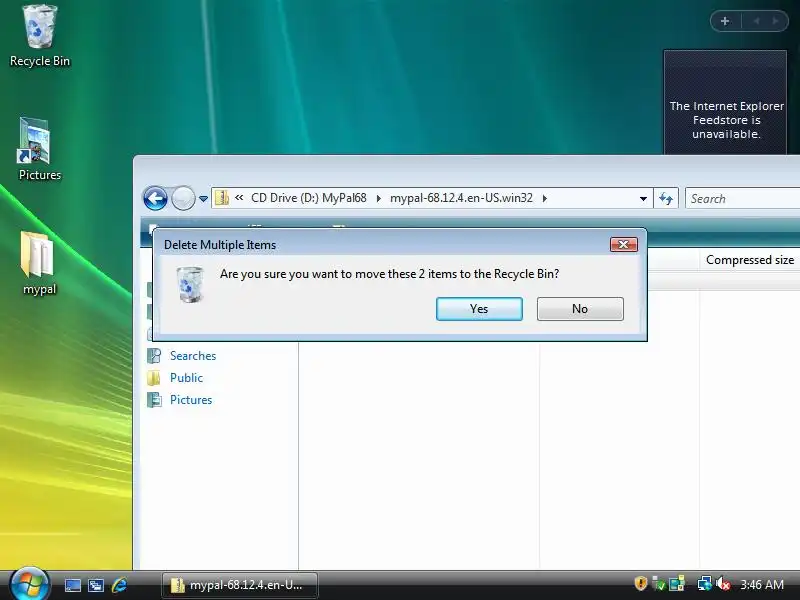Click the sidebar previous gadgets arrow
The image size is (800, 600).
pos(756,21)
